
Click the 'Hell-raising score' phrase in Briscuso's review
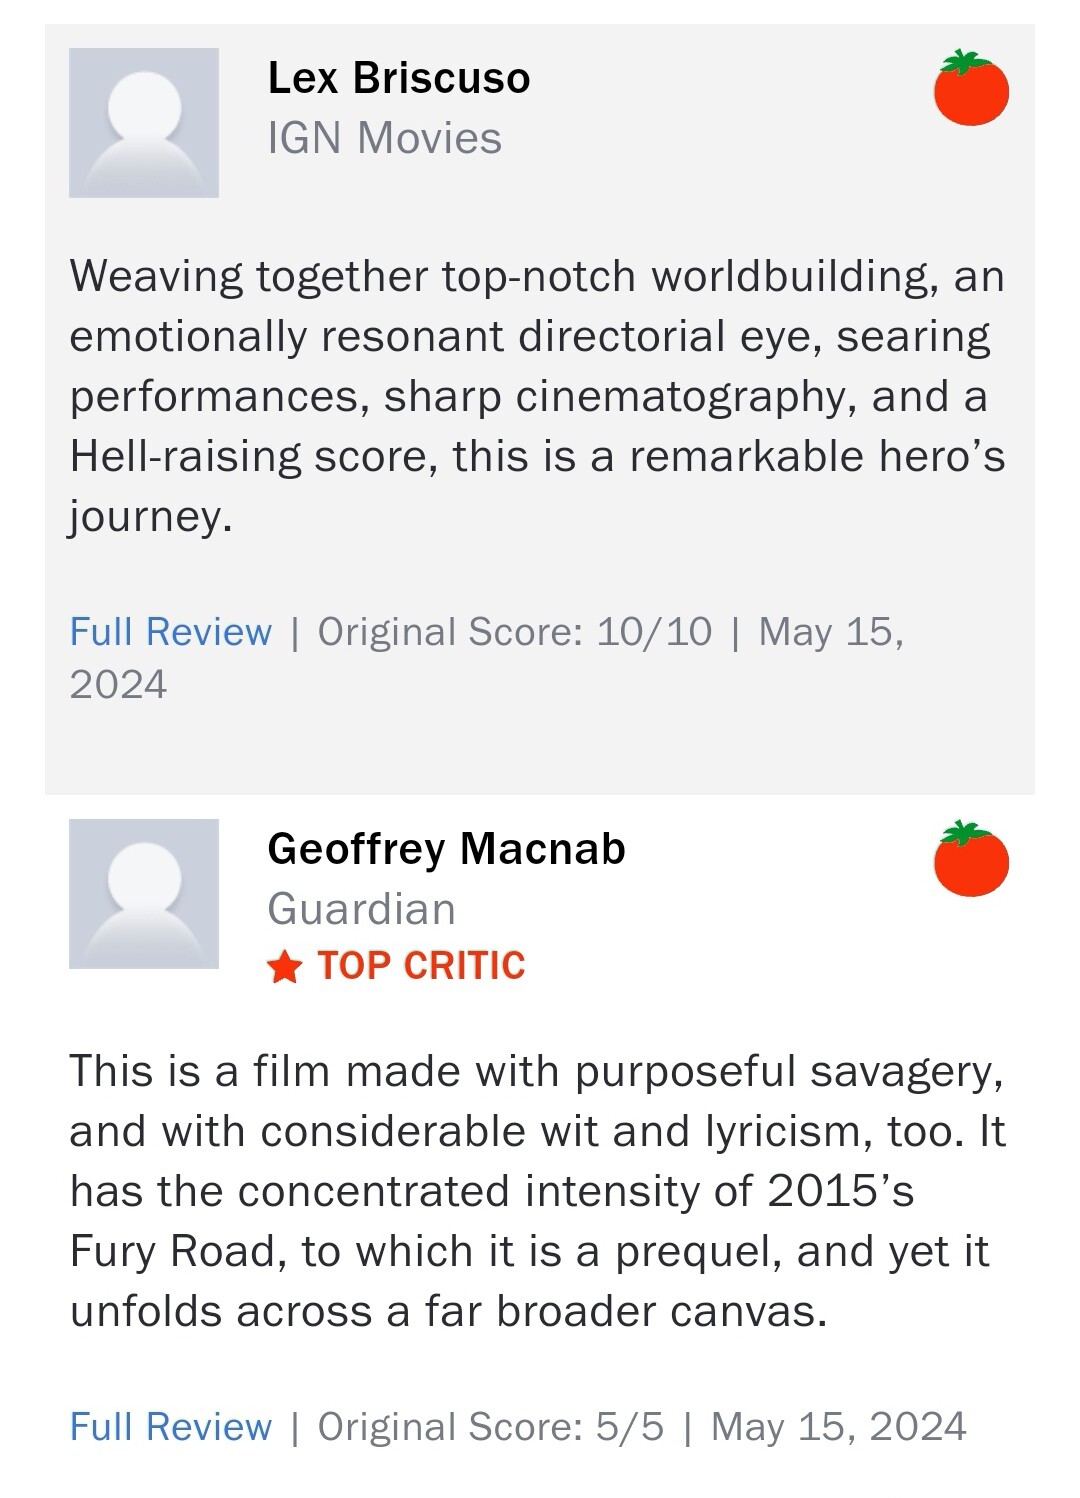(x=254, y=457)
